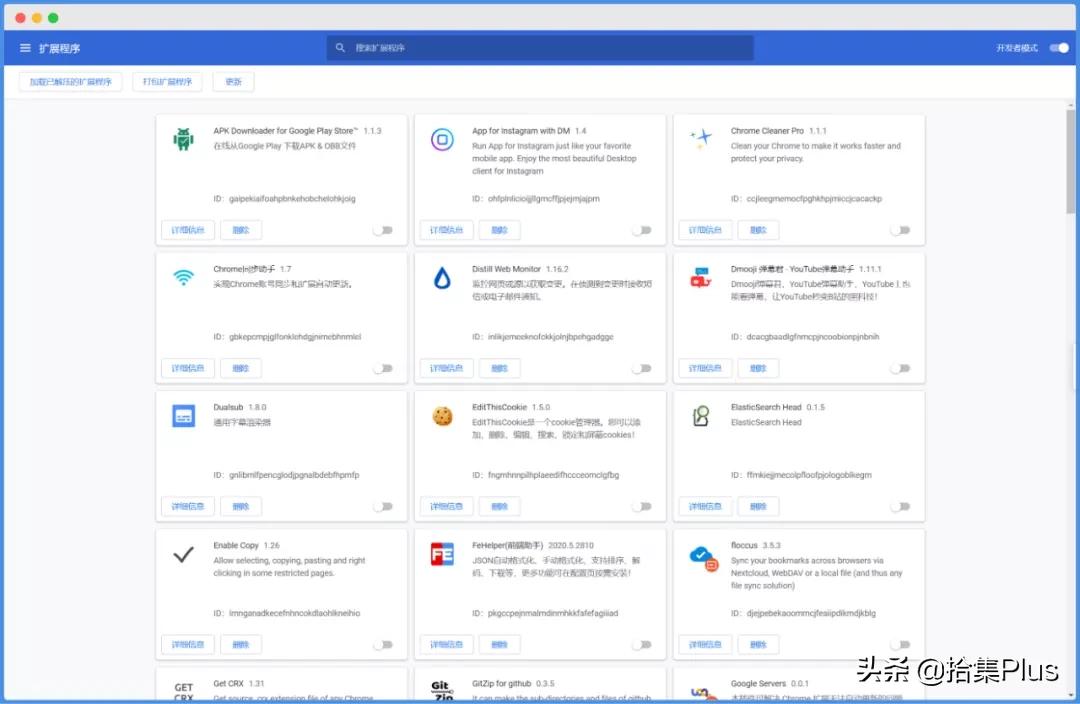Open details for Dmooji extension

tap(705, 369)
